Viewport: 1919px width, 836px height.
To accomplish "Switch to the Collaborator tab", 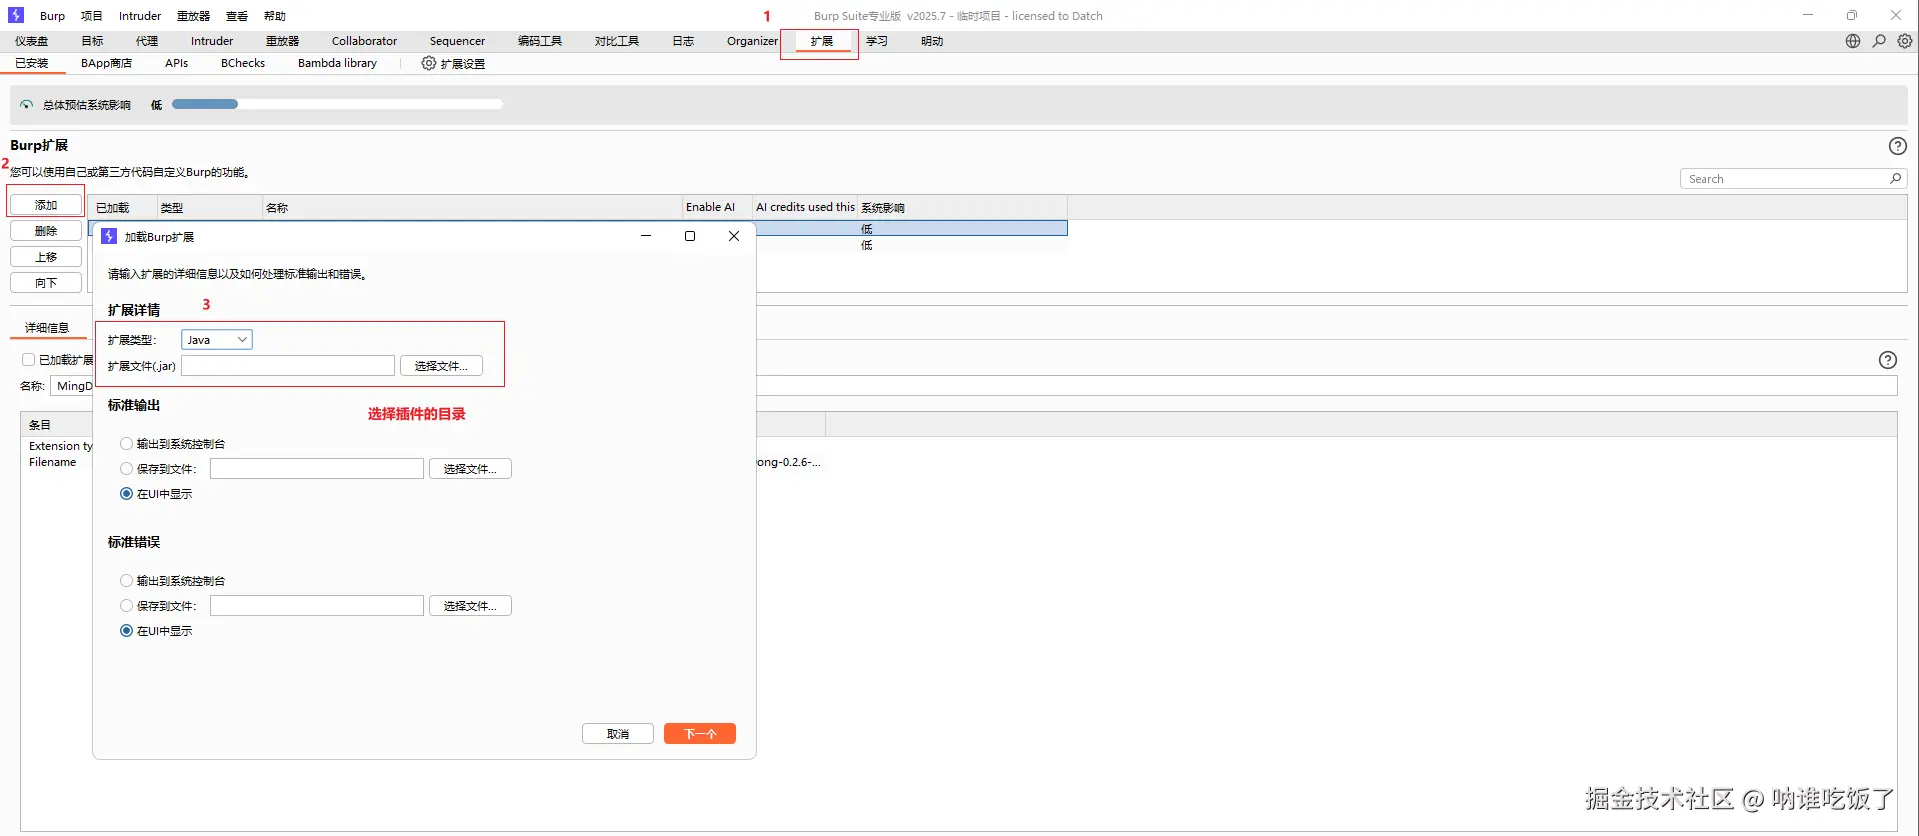I will 364,41.
